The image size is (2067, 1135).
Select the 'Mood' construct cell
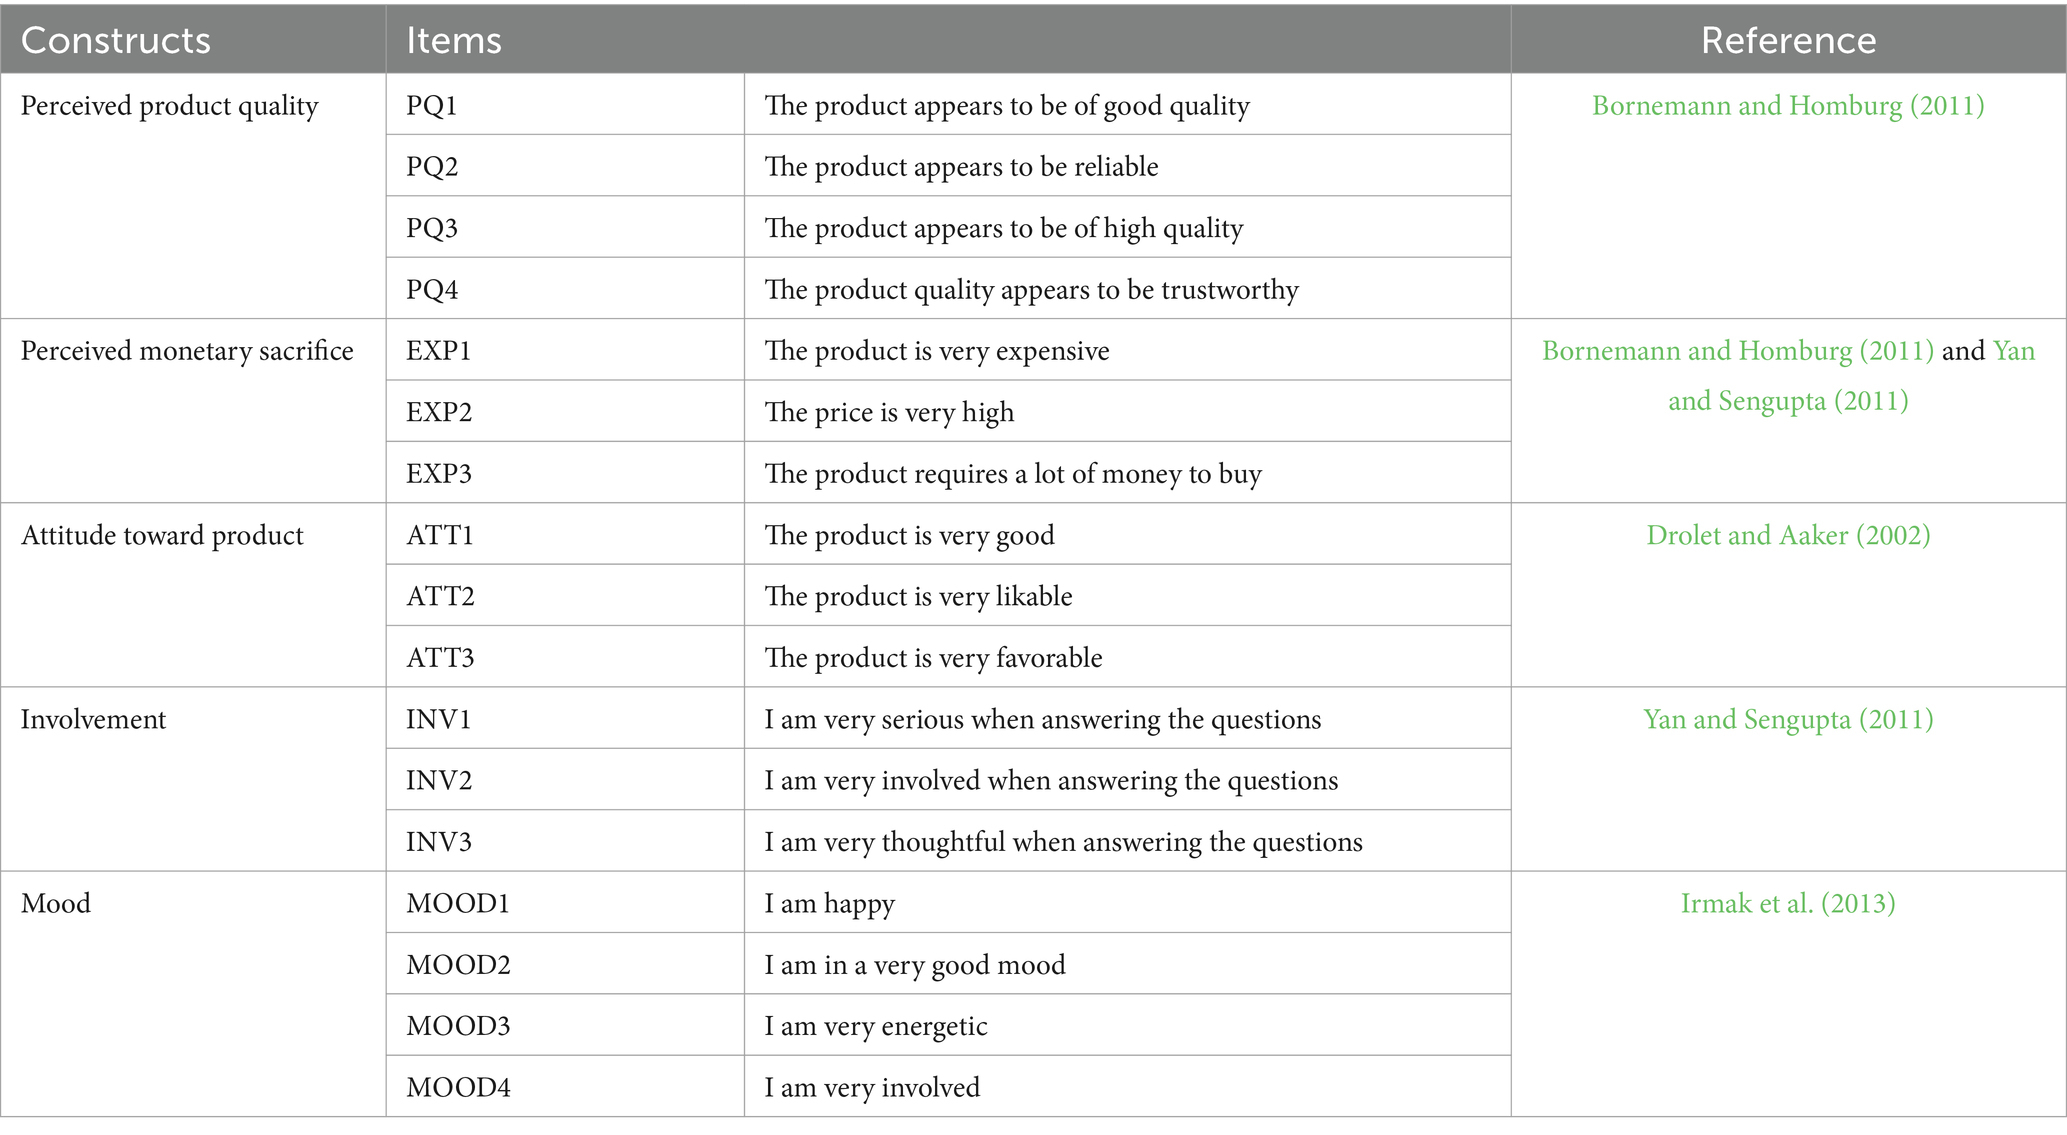(193, 994)
